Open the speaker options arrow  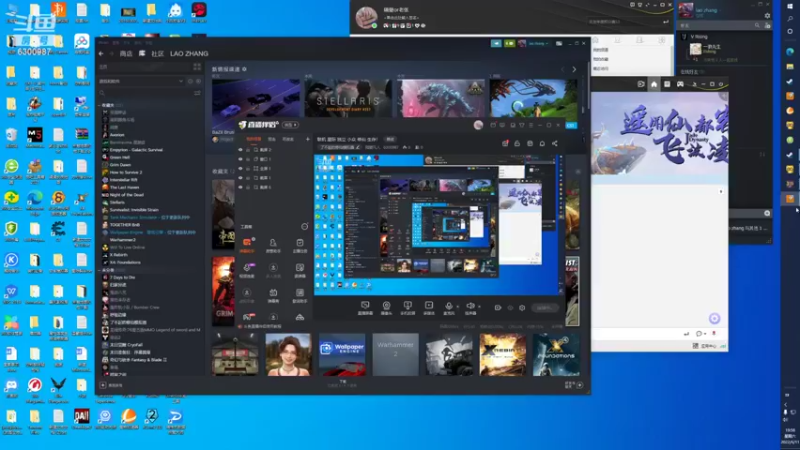click(x=480, y=307)
